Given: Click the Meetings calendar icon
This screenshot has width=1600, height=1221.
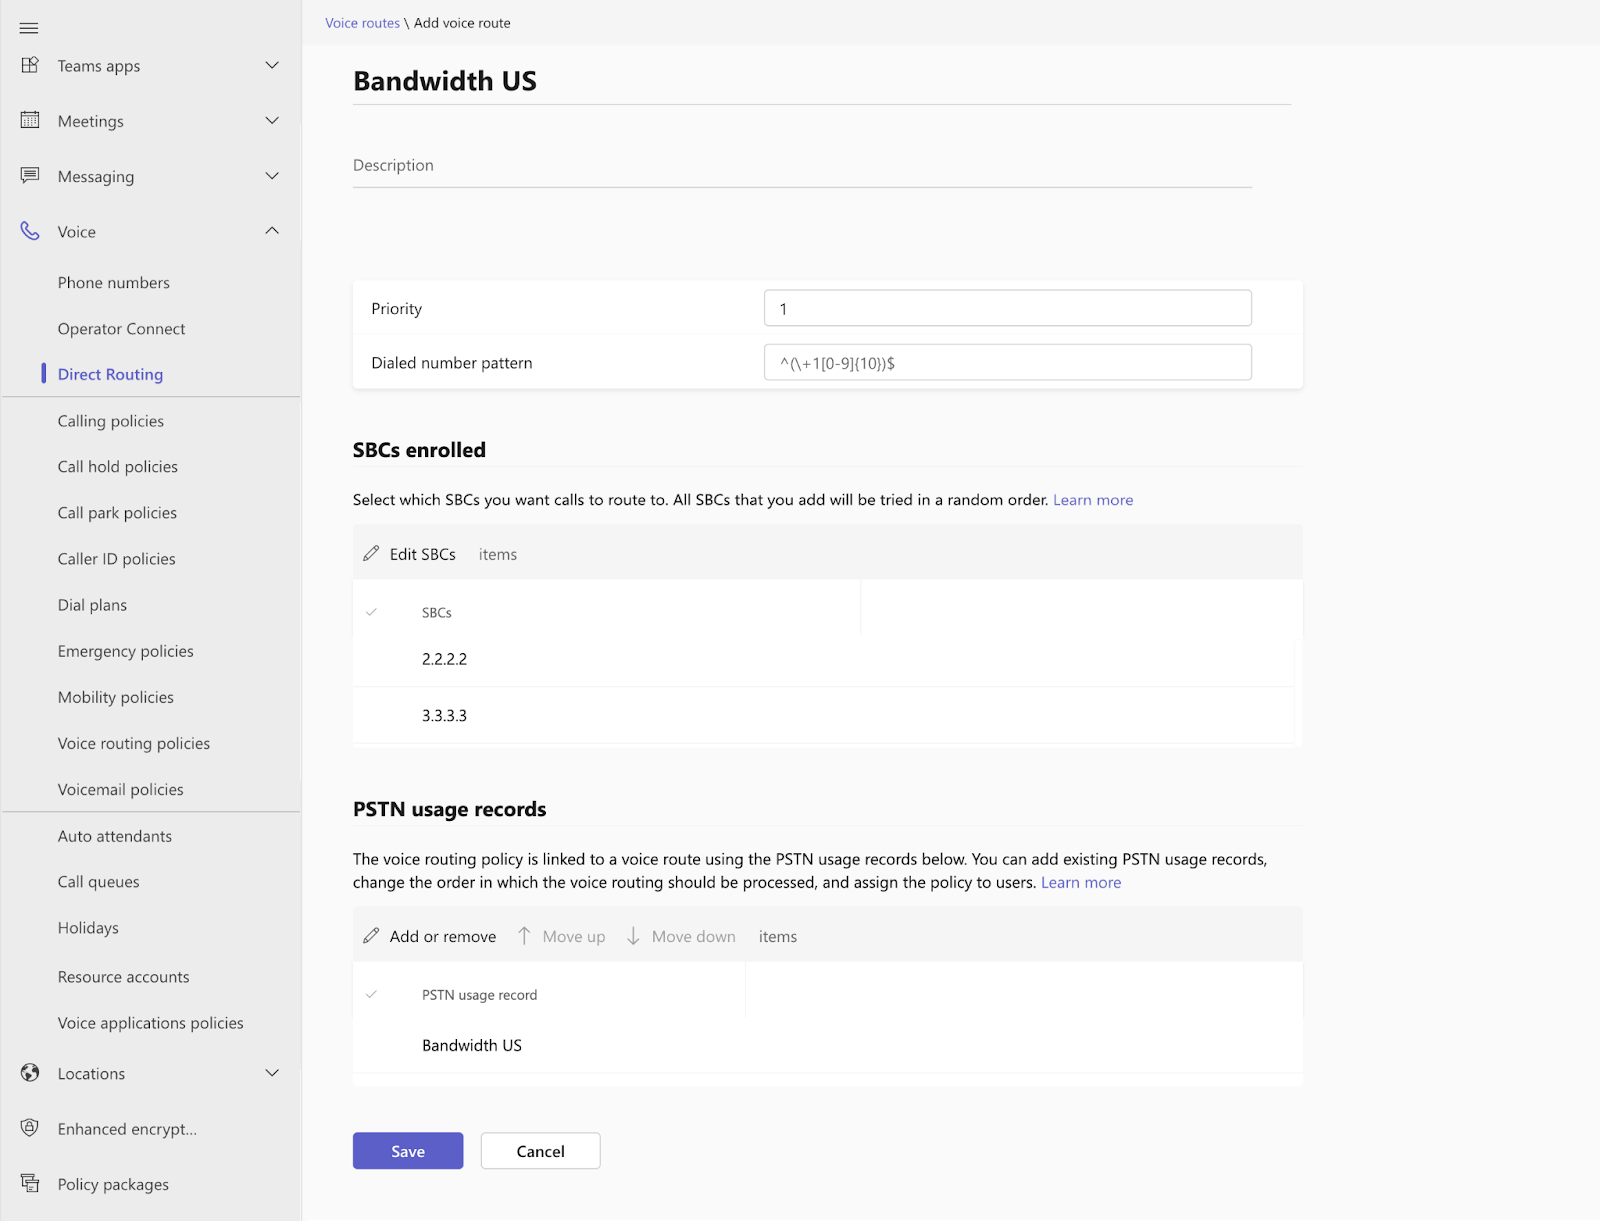Looking at the screenshot, I should click(30, 120).
